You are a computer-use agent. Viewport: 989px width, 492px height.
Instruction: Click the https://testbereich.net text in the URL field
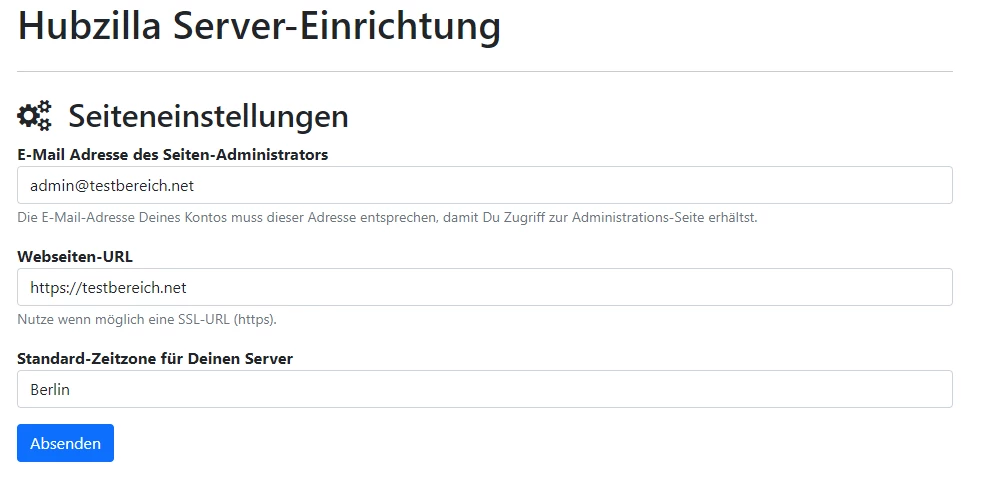click(108, 288)
